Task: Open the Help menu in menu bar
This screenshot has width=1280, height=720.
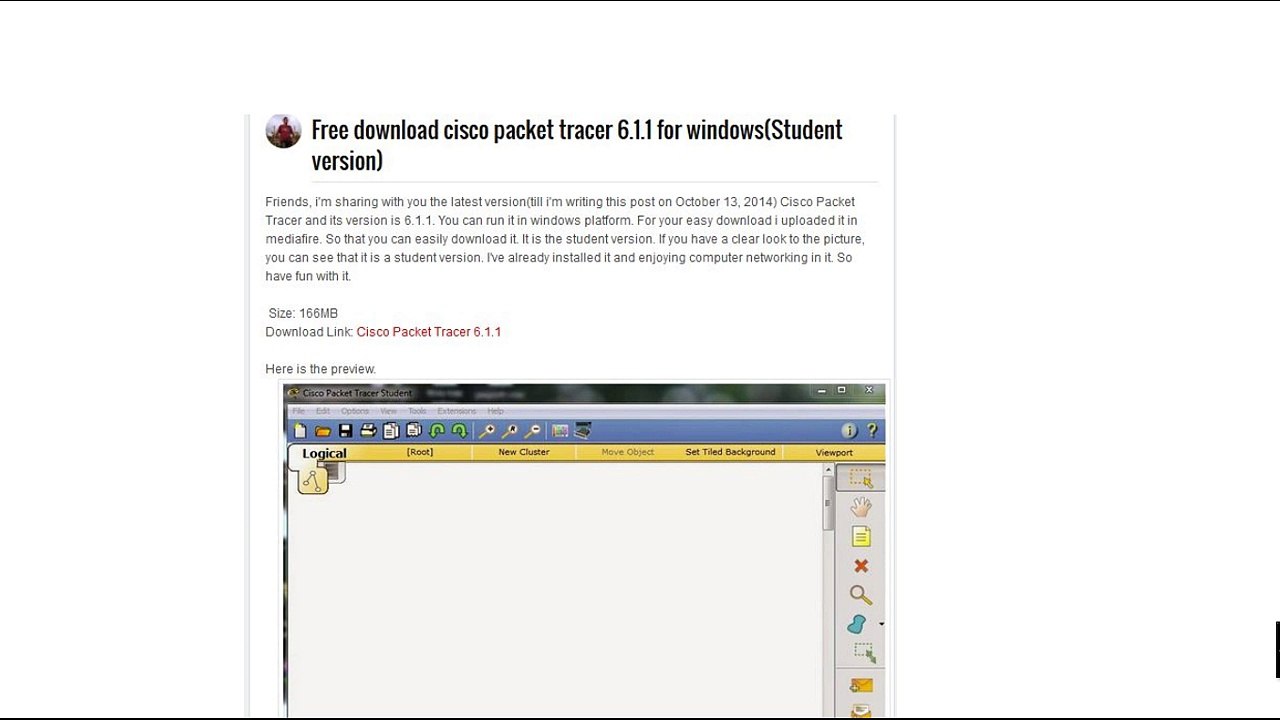Action: pyautogui.click(x=495, y=411)
